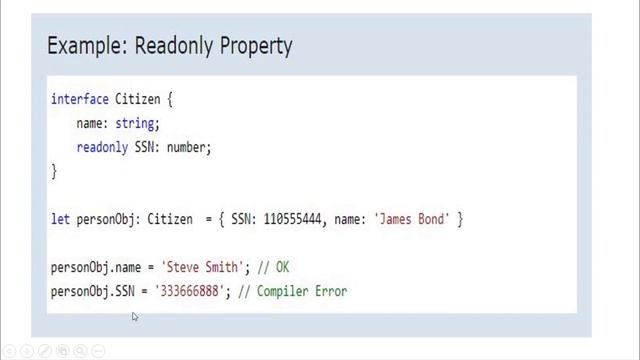Open the pen and pointer tools icon

tap(44, 351)
